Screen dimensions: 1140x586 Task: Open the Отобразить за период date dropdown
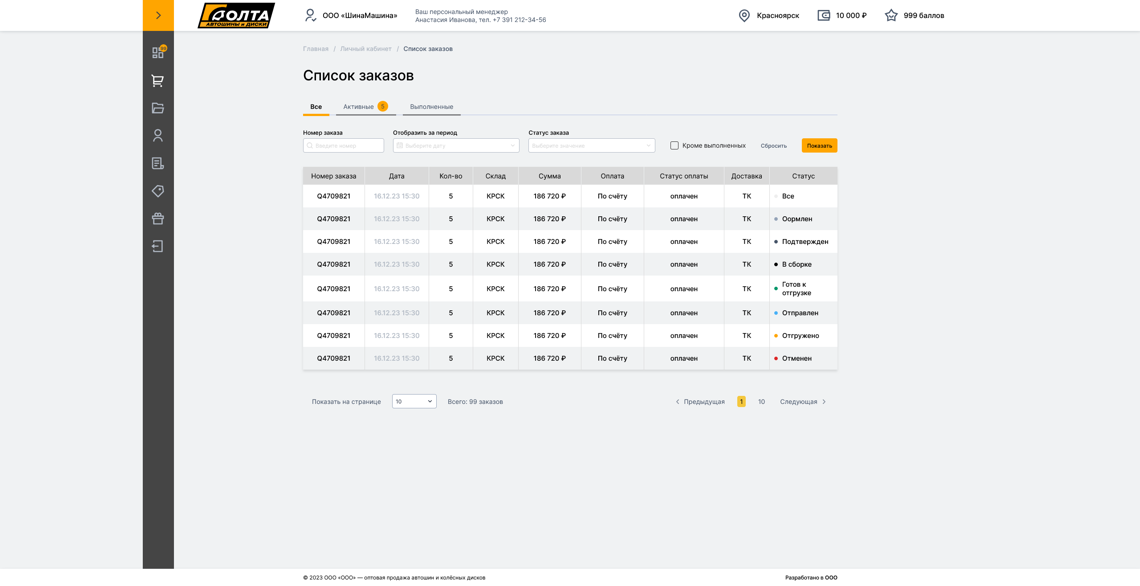[x=456, y=145]
